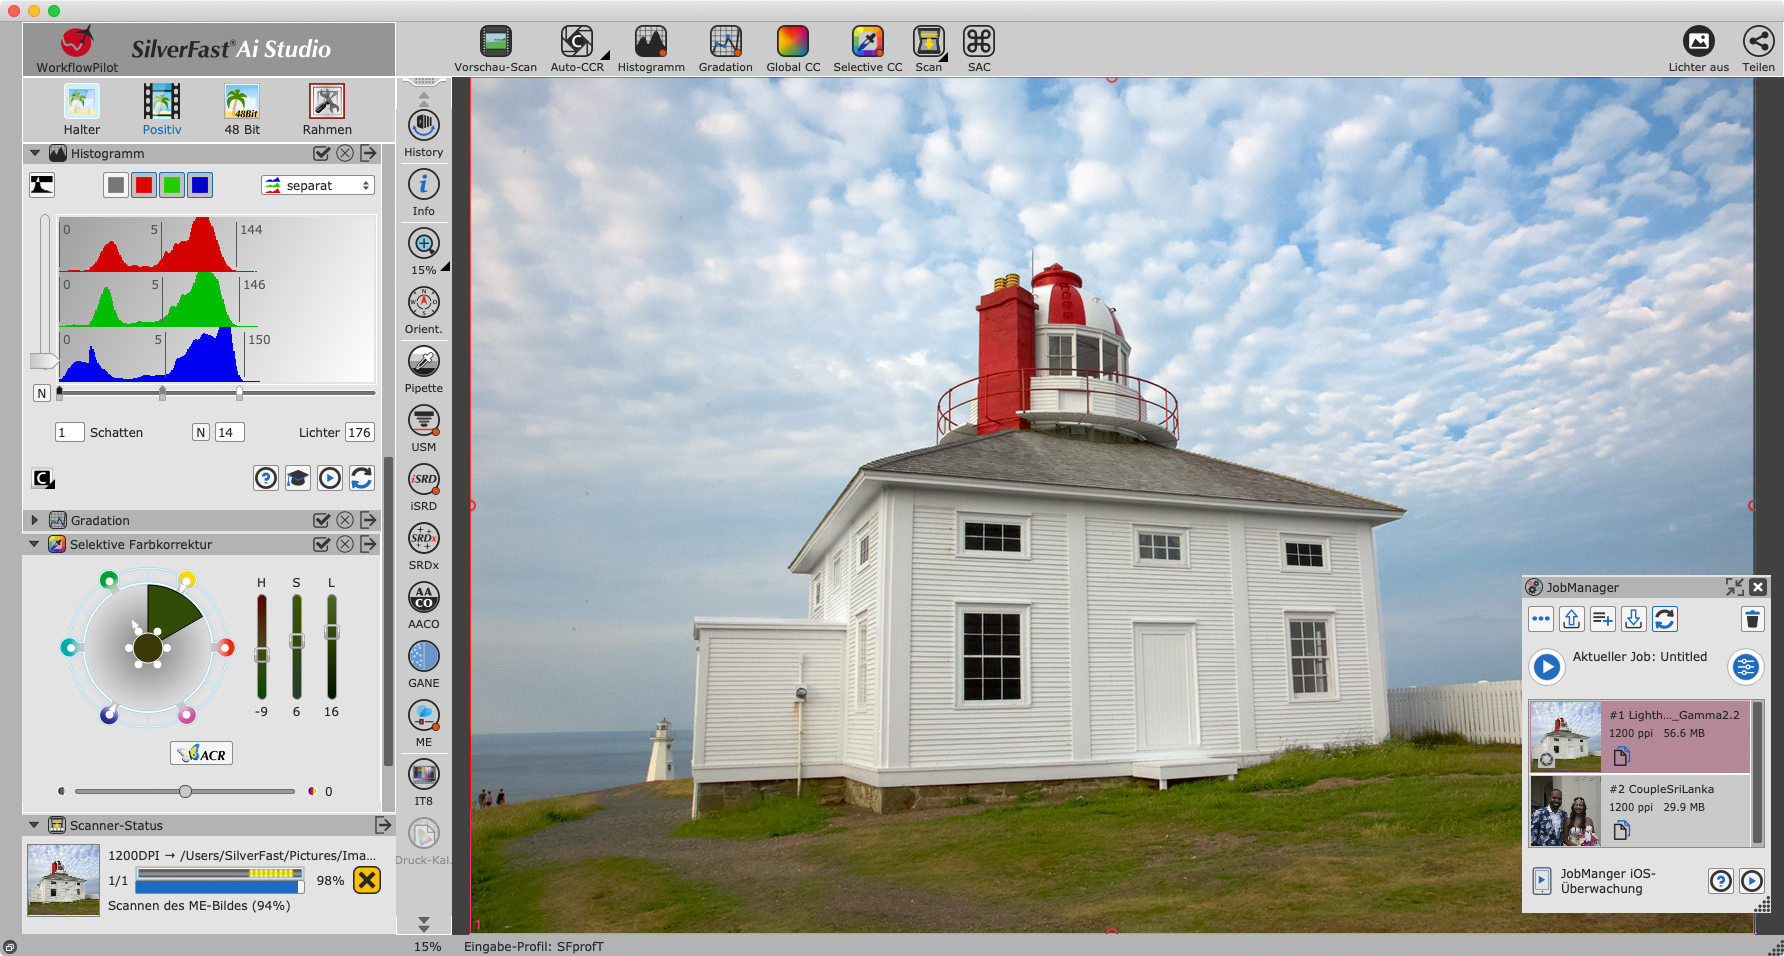Collapse the Selektive Farbkorrektur panel

35,545
